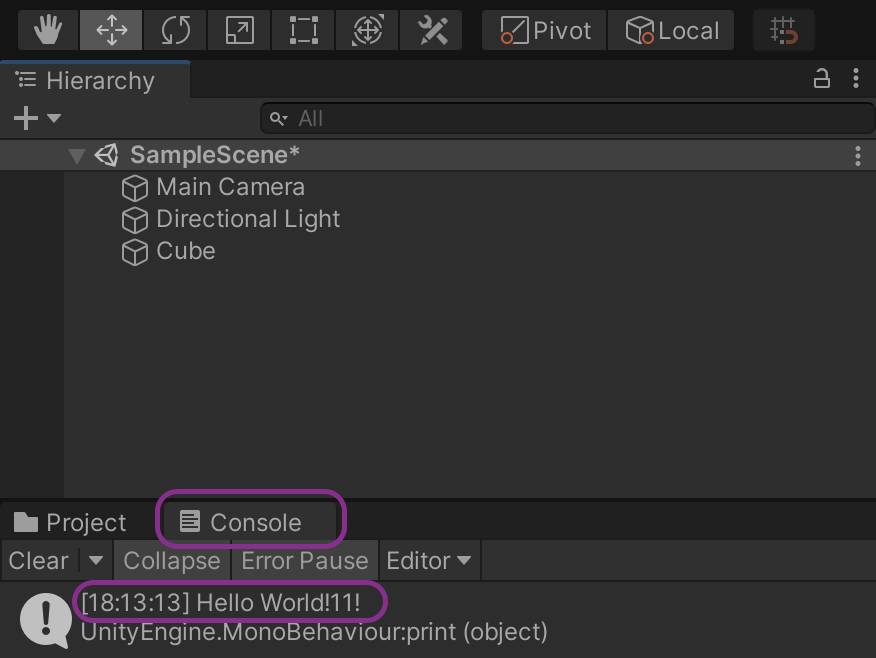This screenshot has height=658, width=876.
Task: Open the Hierarchy create (+) dropdown
Action: pos(37,118)
